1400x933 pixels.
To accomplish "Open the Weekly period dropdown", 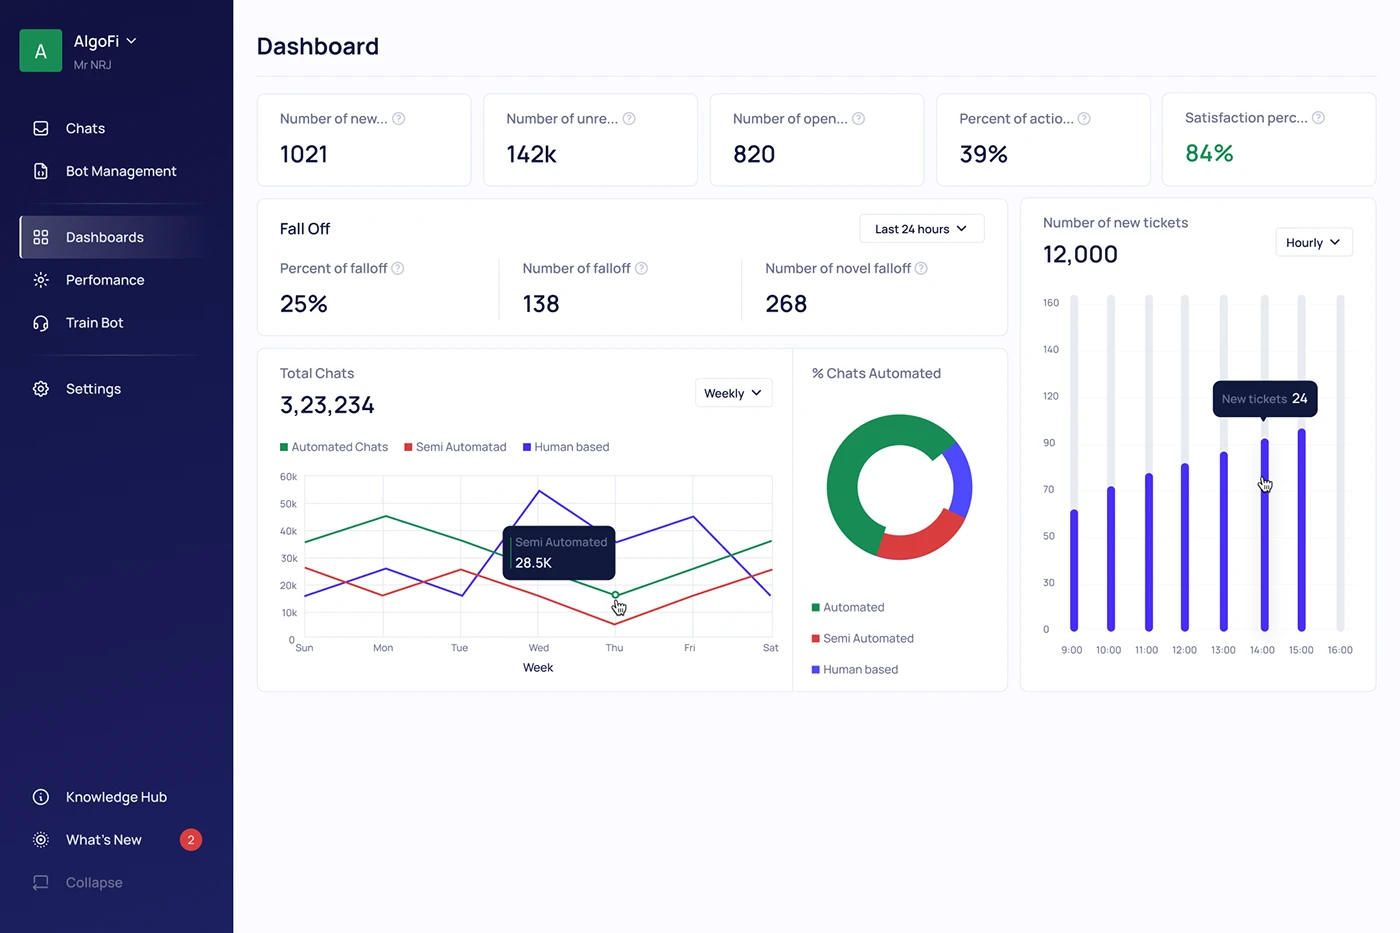I will pyautogui.click(x=733, y=393).
